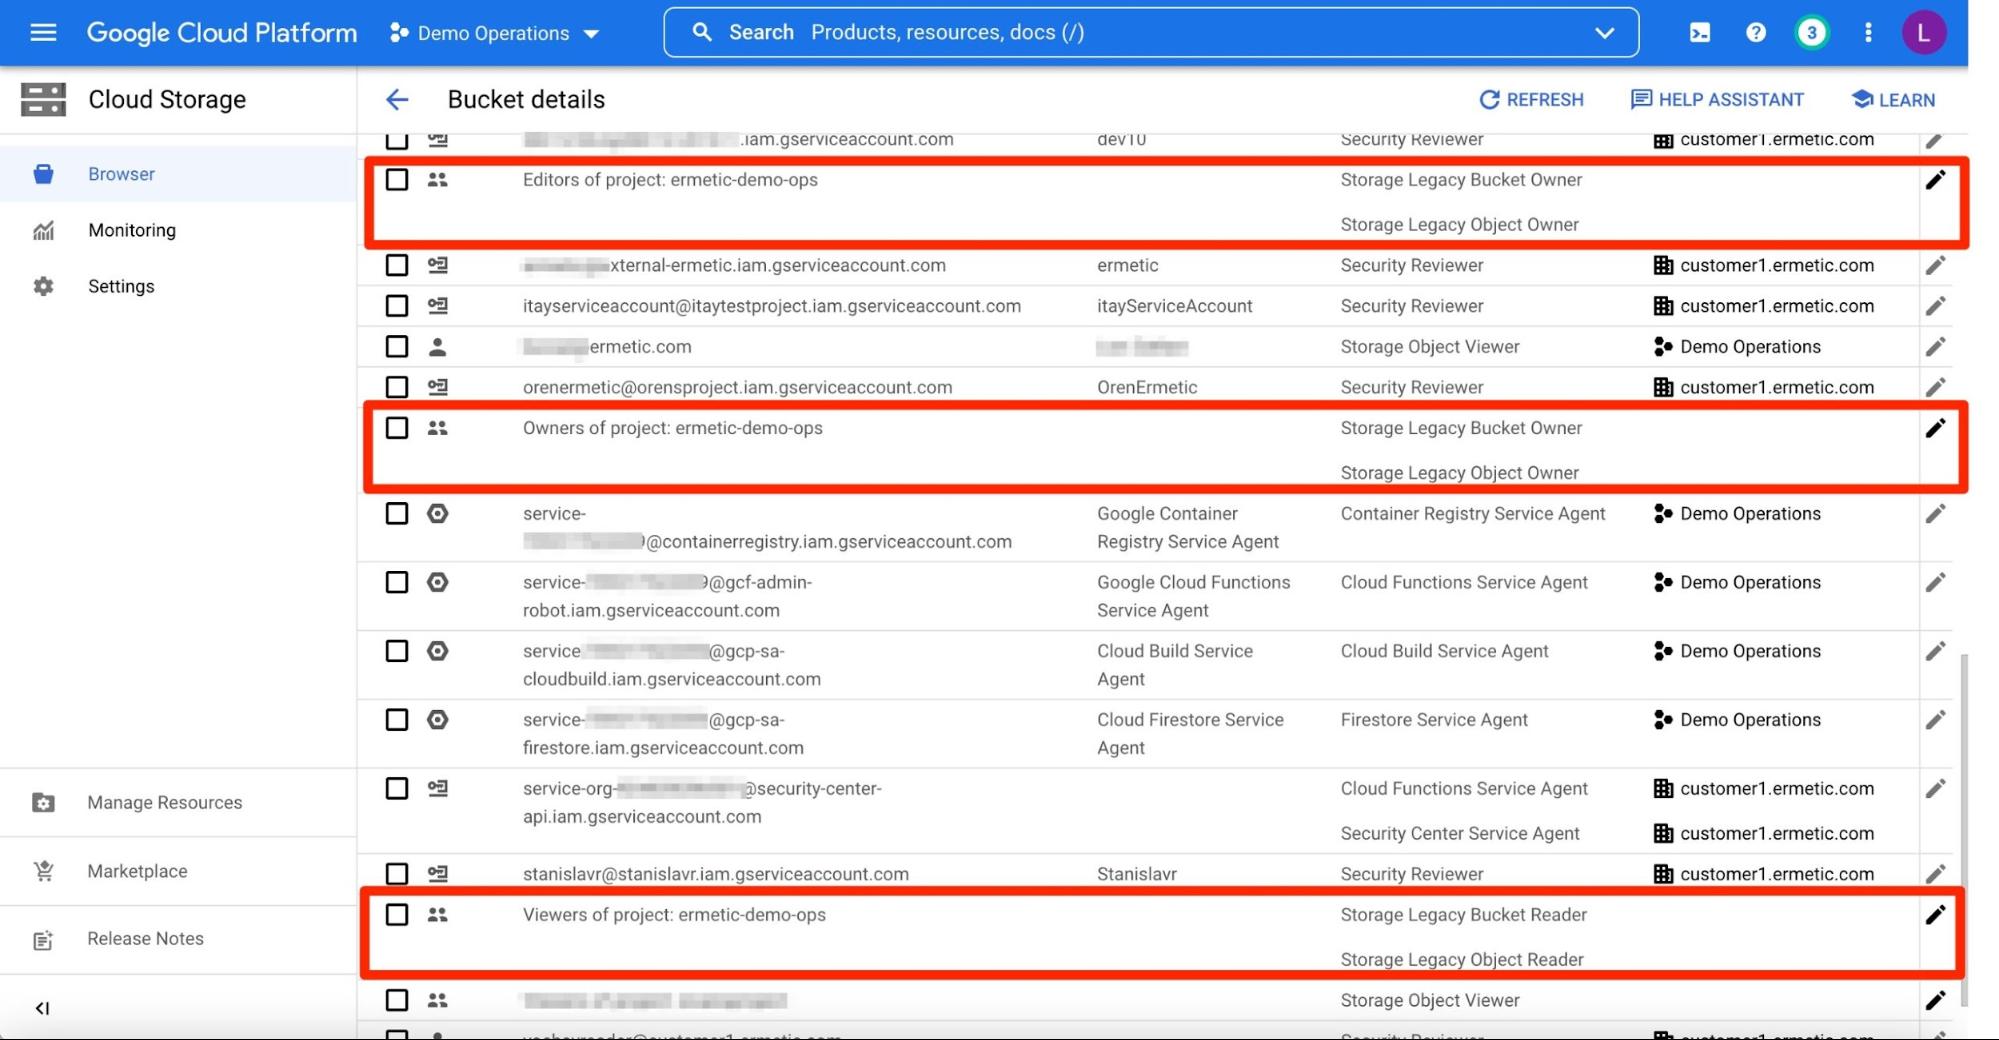Edit the ermetic.com user Storage Object Viewer row
This screenshot has height=1040, width=1999.
tap(1935, 347)
